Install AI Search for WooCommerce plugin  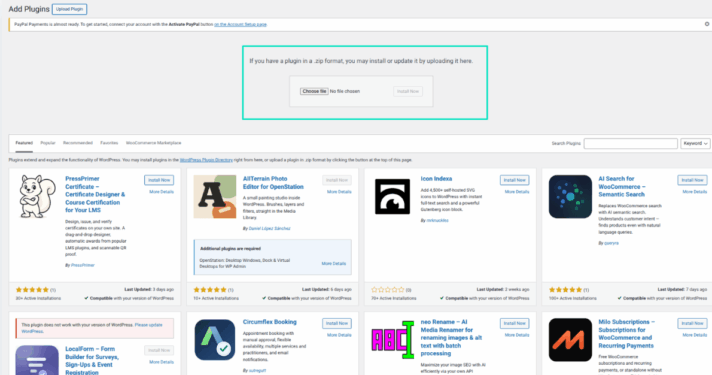(x=692, y=180)
